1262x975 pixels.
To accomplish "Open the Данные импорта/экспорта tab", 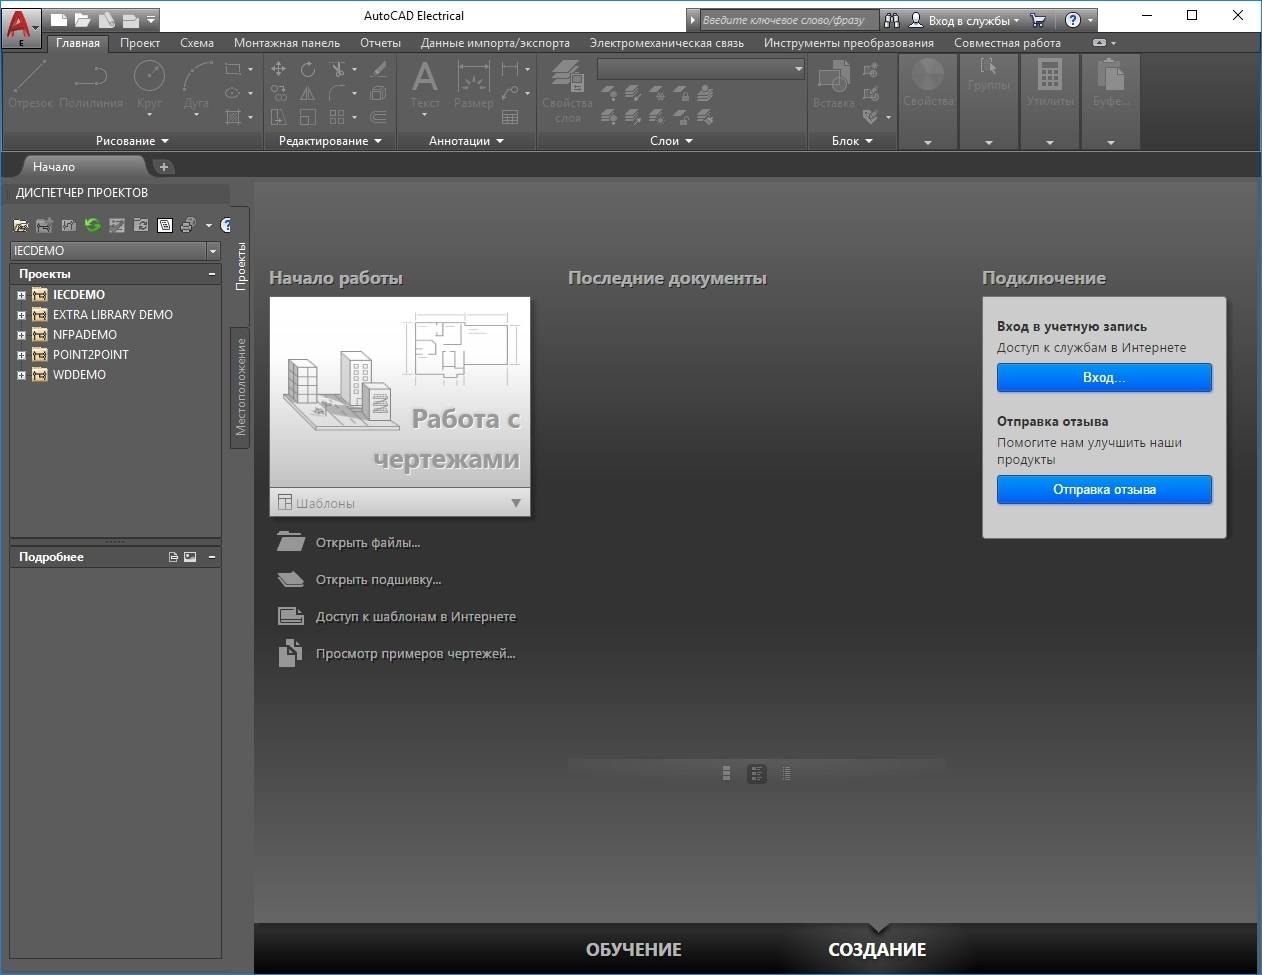I will pyautogui.click(x=495, y=43).
